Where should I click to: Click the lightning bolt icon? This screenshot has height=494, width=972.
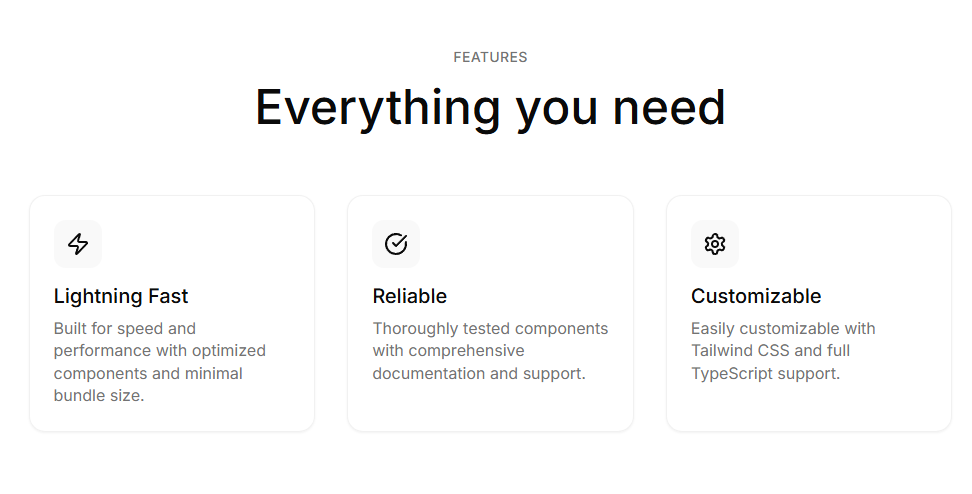[x=78, y=244]
